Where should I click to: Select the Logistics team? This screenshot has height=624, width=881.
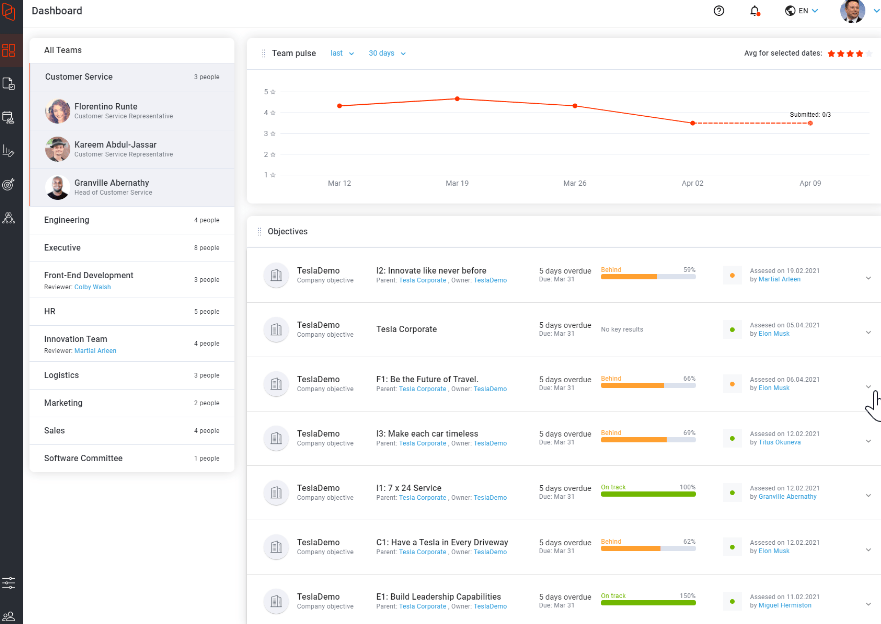pyautogui.click(x=131, y=375)
